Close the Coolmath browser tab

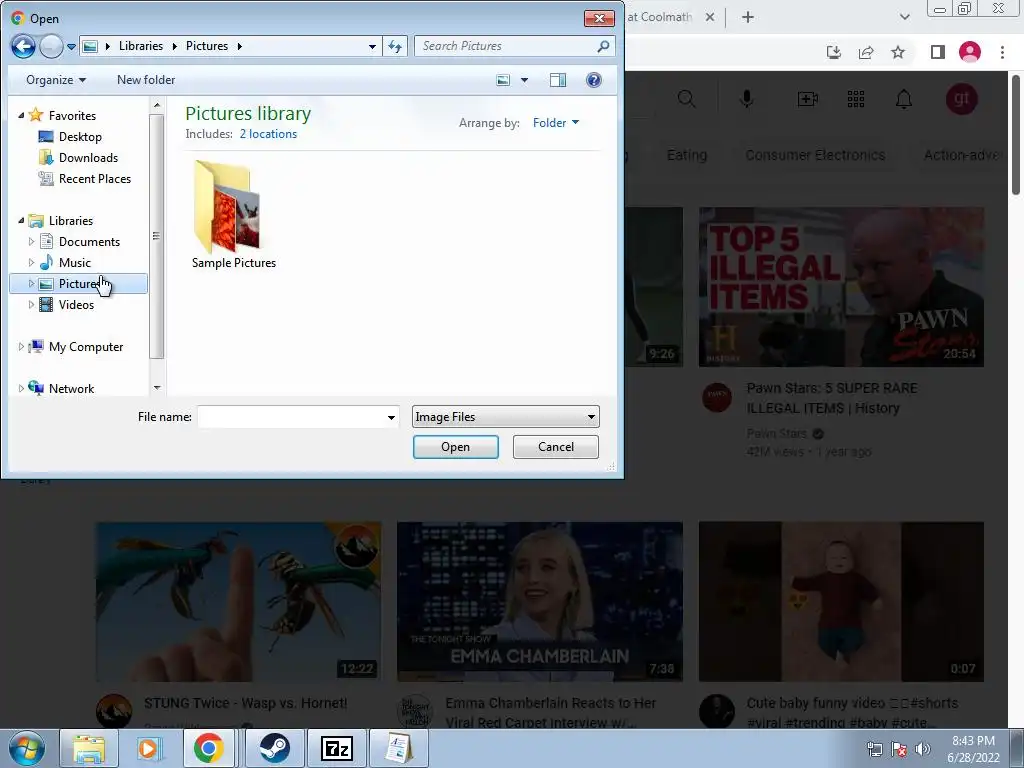(710, 17)
